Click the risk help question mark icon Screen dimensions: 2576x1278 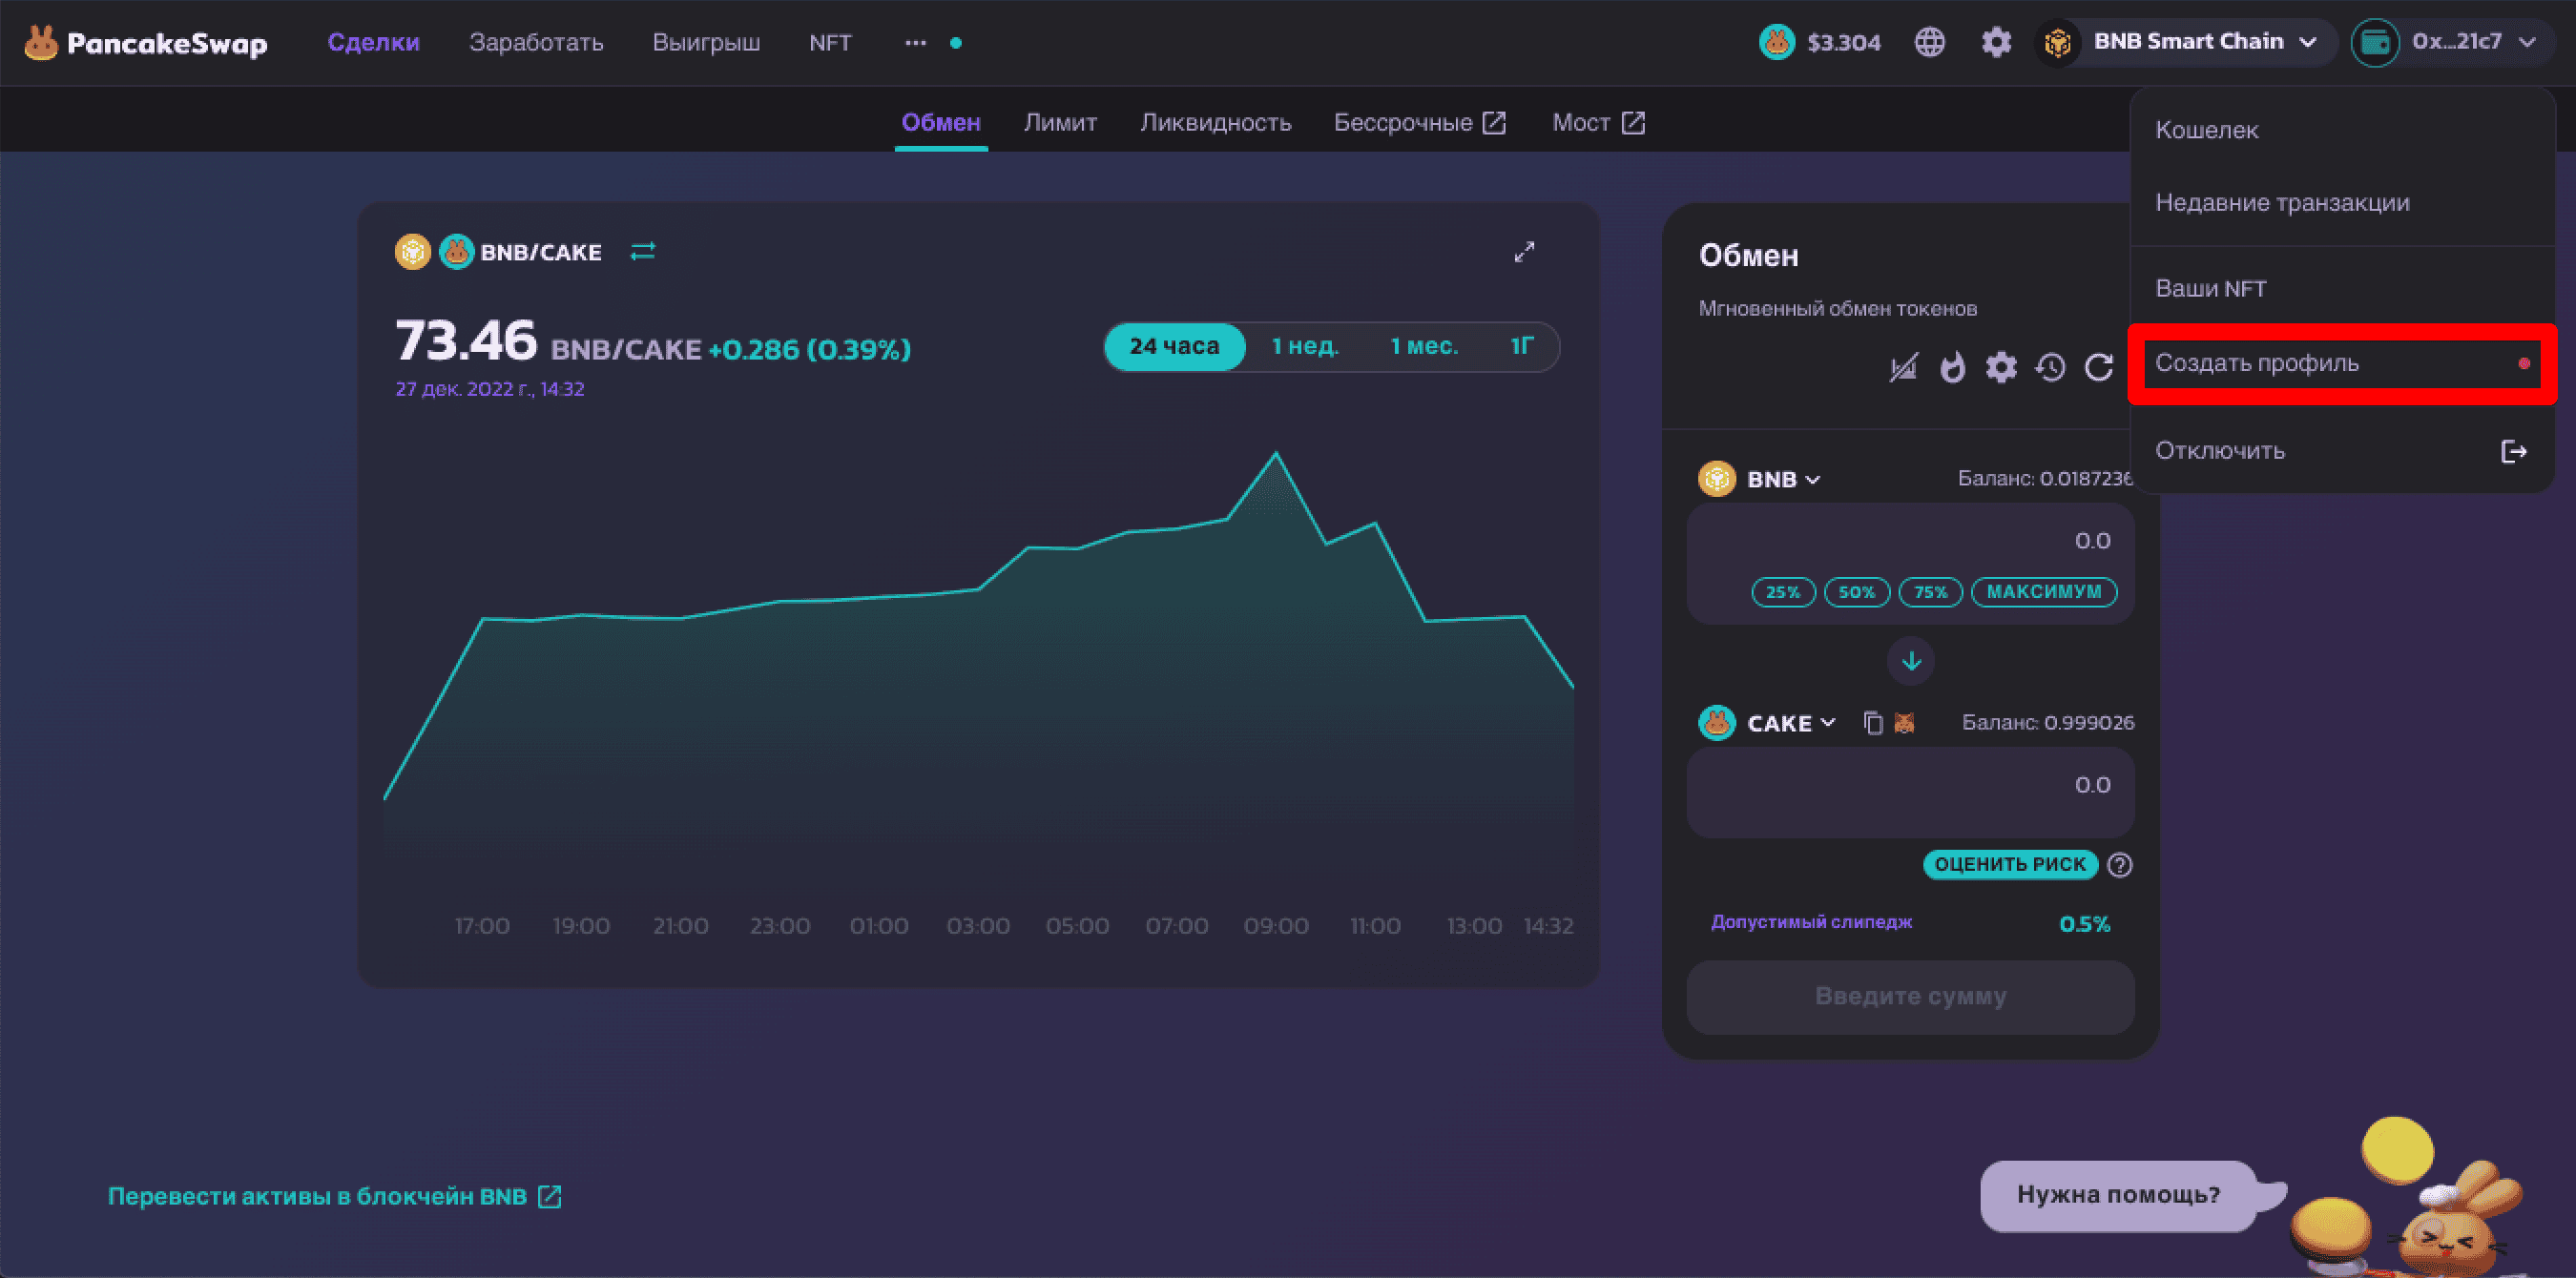pos(2119,865)
